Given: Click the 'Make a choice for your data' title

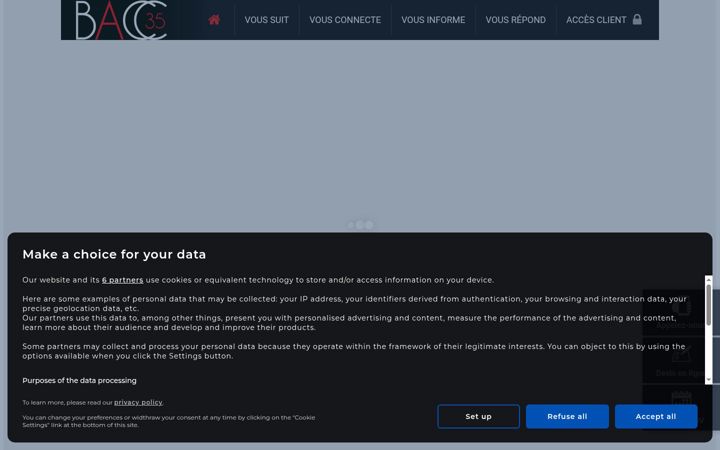Looking at the screenshot, I should (x=114, y=254).
